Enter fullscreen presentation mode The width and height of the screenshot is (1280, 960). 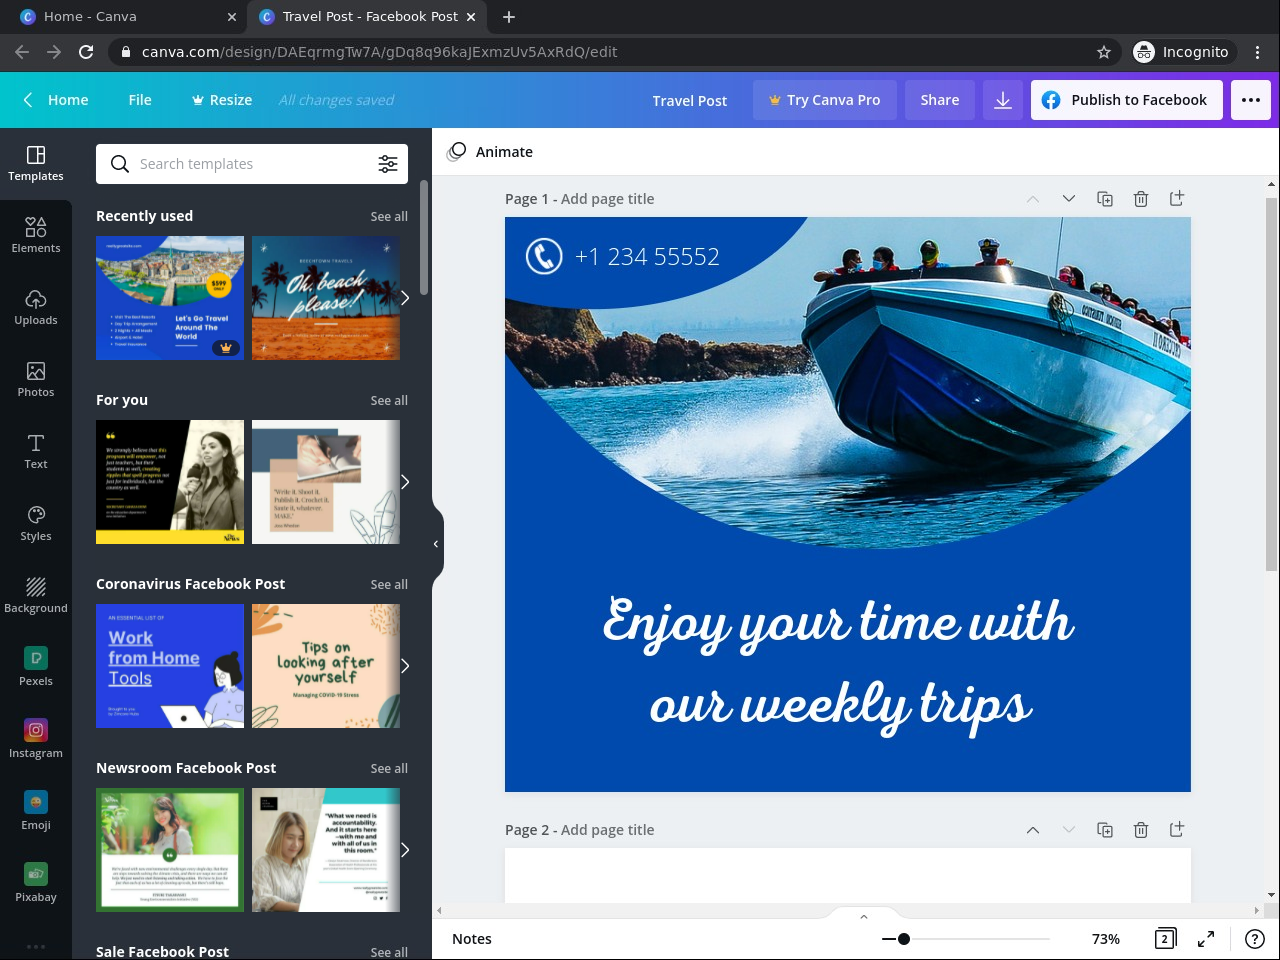[1206, 939]
